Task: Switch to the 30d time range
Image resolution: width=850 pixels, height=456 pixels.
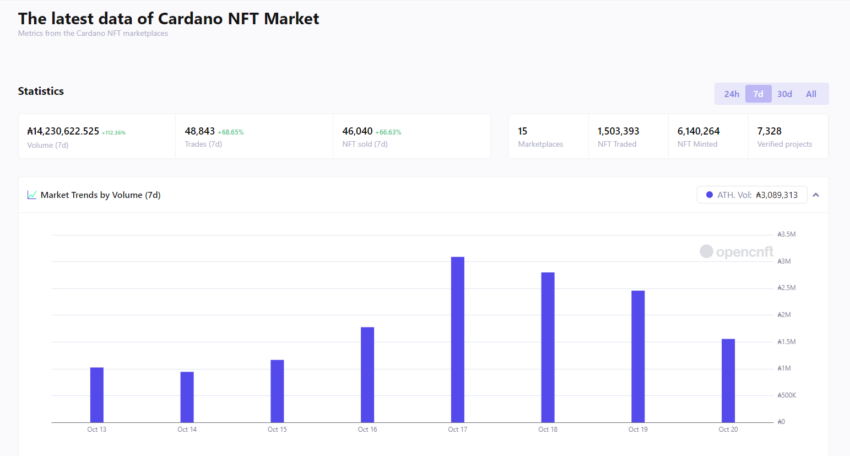Action: pos(784,94)
